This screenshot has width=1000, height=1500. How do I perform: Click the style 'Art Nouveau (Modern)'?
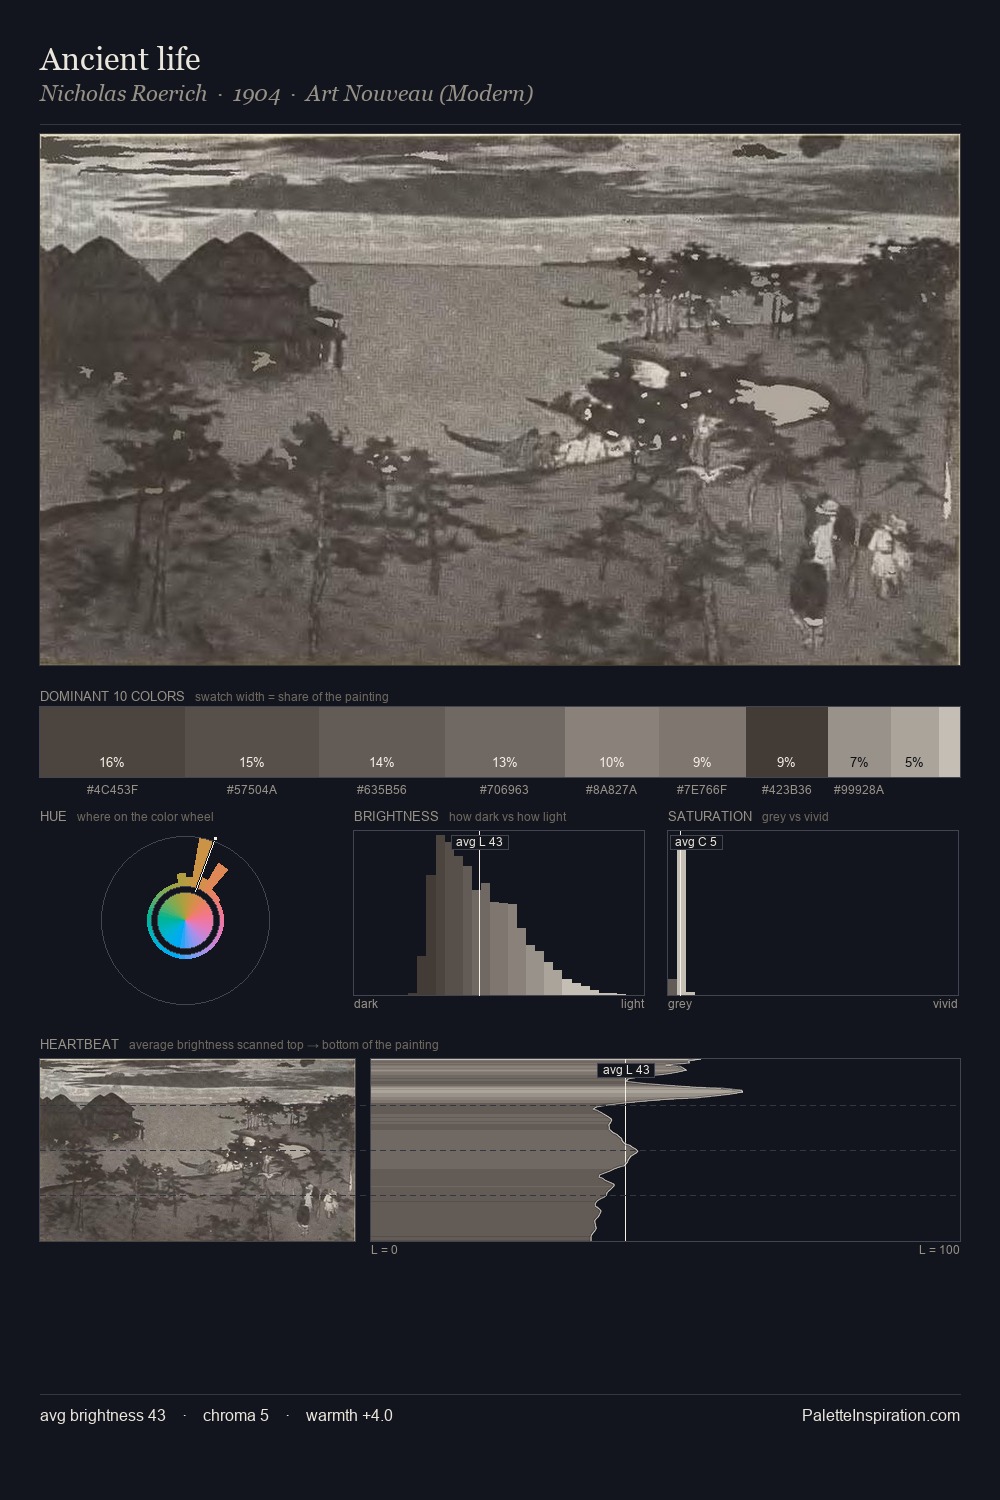tap(419, 93)
